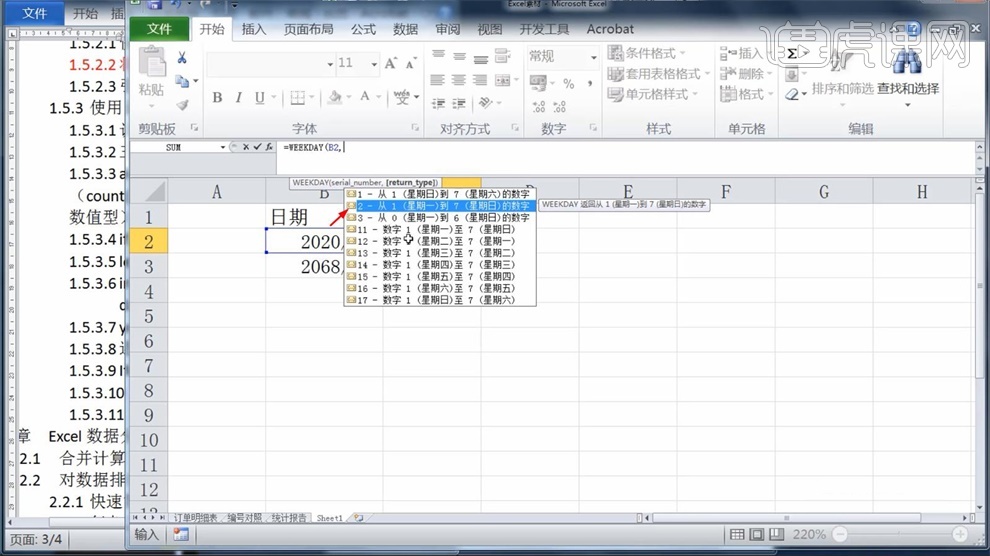Open the font size 11 dropdown

point(374,64)
